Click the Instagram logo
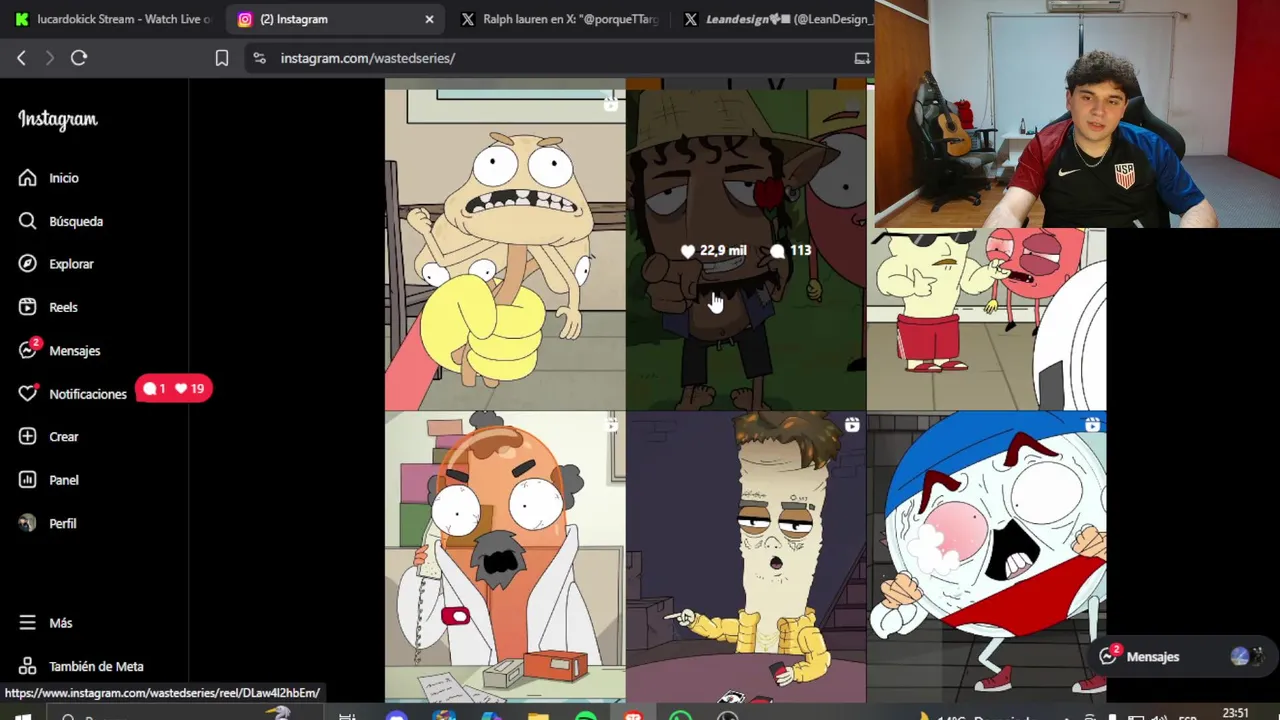Screen dimensions: 1280x720 click(58, 120)
